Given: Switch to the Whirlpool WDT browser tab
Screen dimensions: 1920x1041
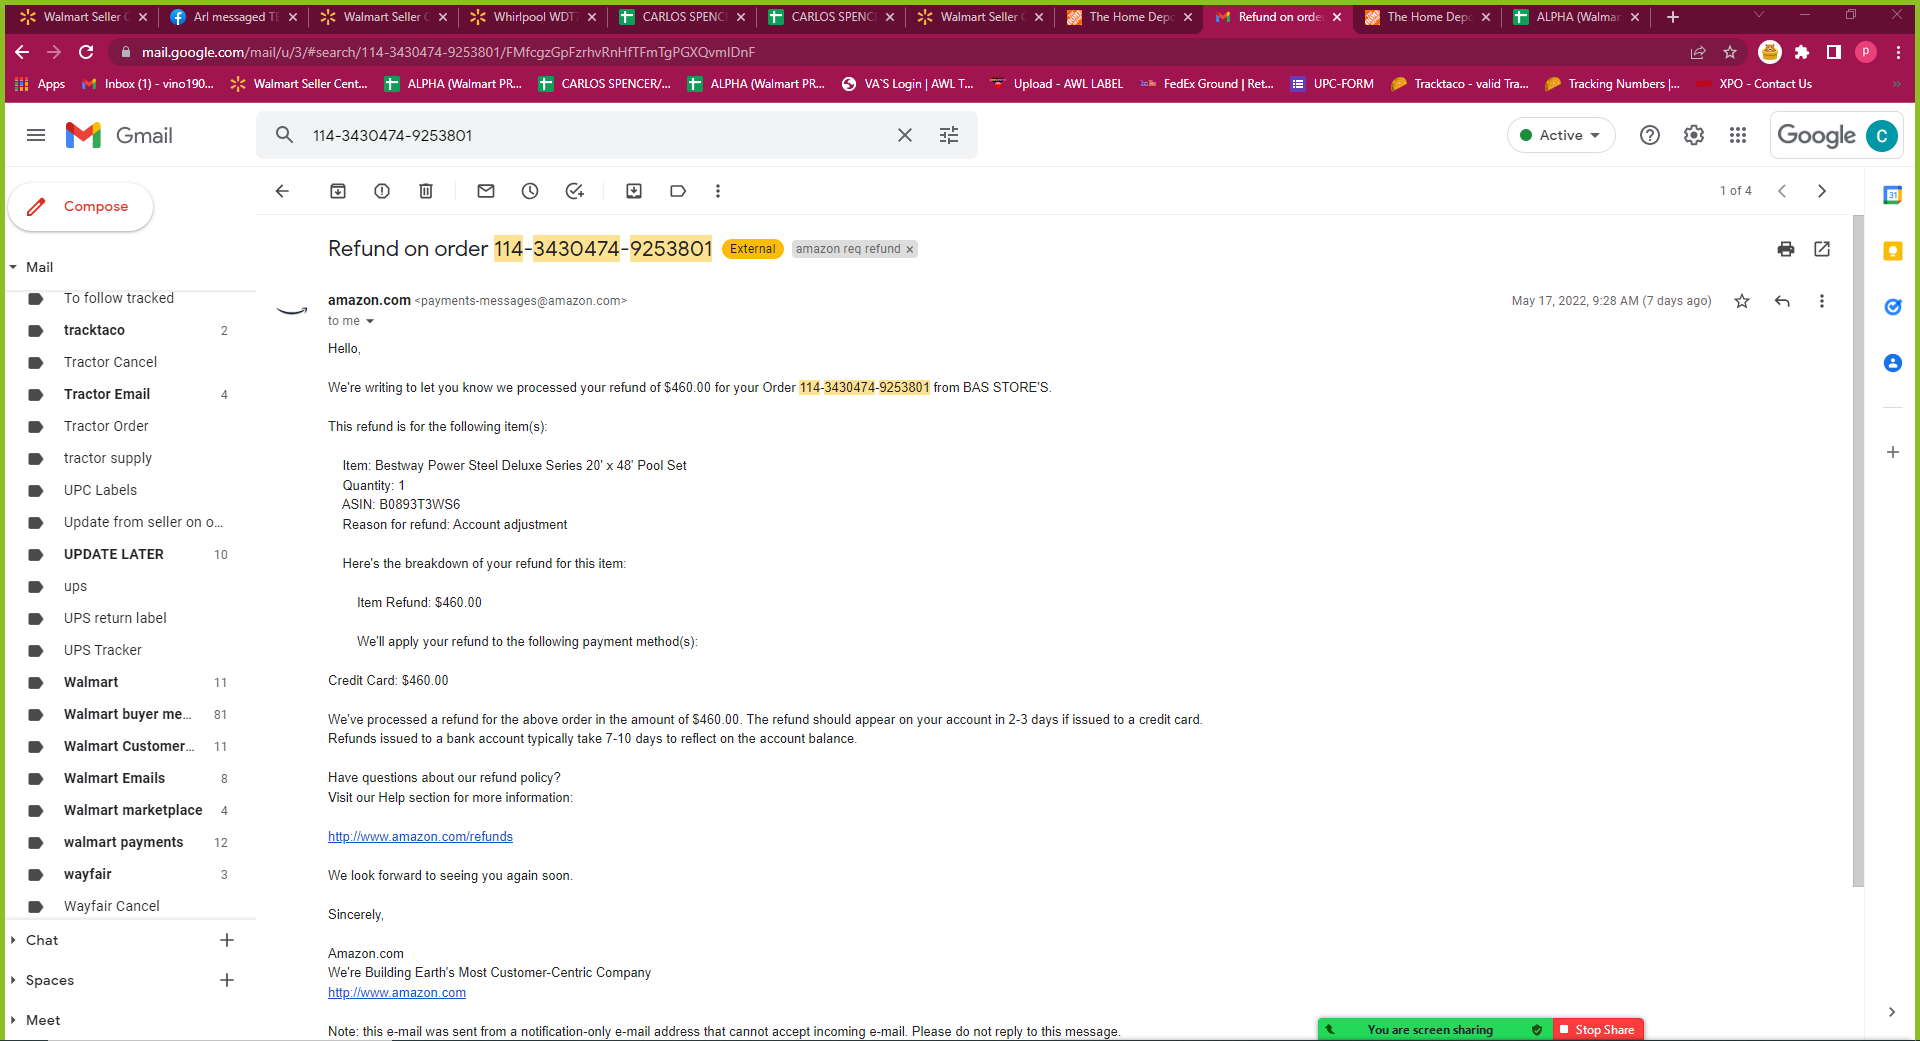Looking at the screenshot, I should click(533, 17).
